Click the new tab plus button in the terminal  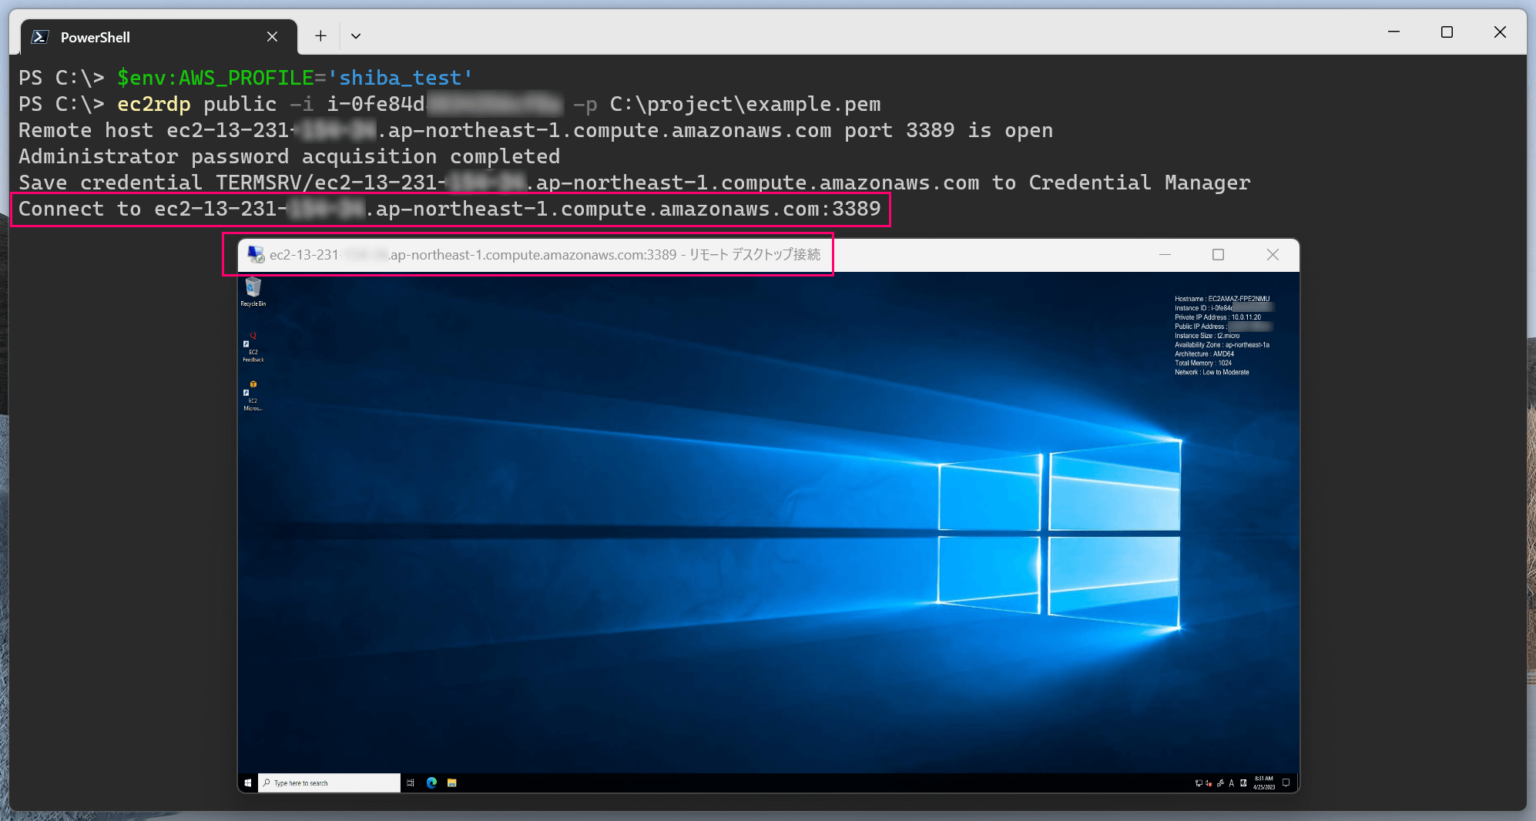(x=319, y=36)
